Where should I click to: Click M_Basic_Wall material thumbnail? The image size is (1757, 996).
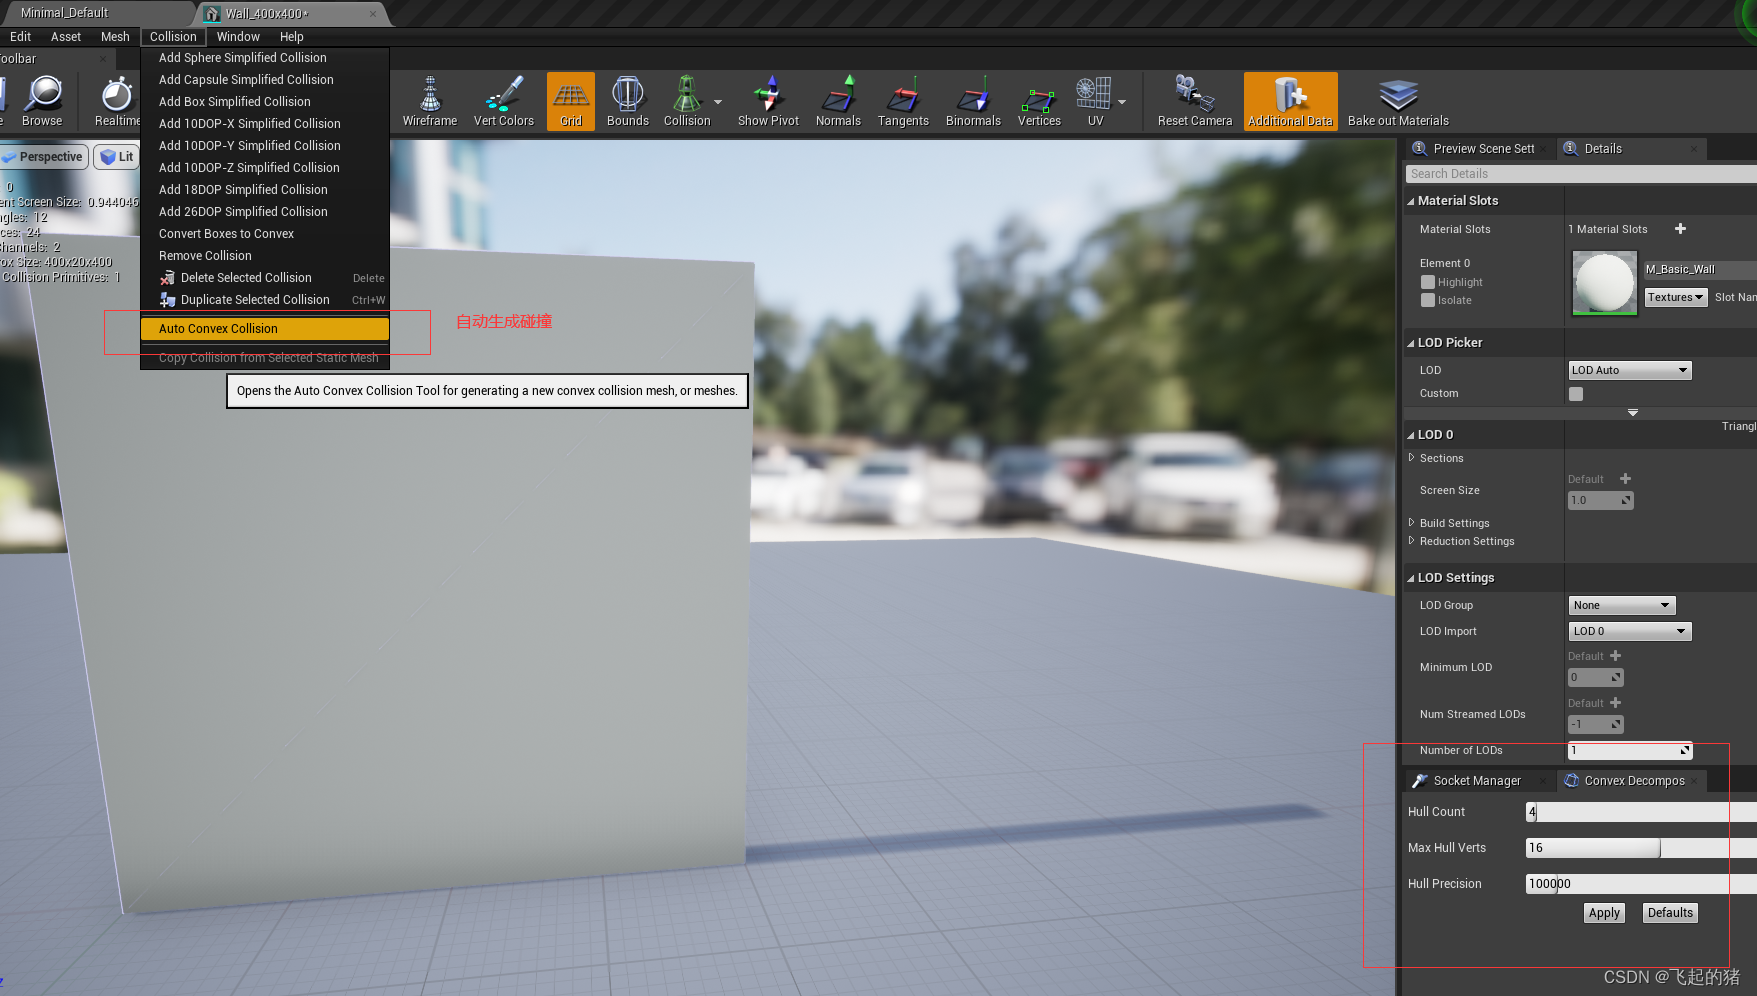coord(1604,283)
